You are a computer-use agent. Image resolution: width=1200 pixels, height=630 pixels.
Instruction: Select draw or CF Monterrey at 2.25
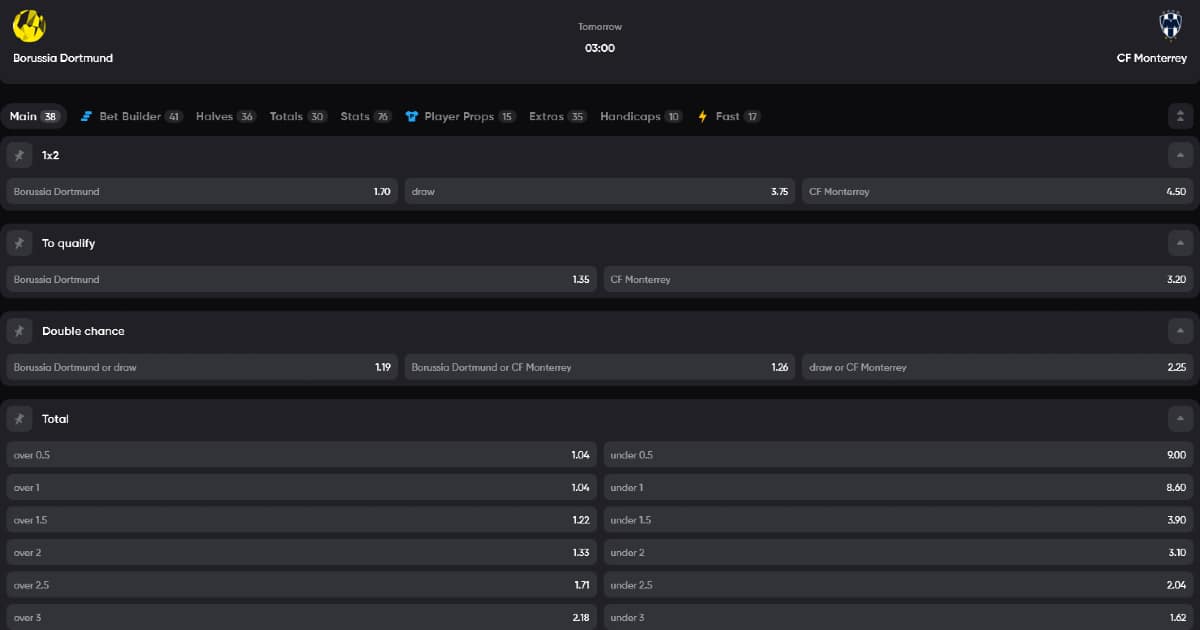pos(998,367)
